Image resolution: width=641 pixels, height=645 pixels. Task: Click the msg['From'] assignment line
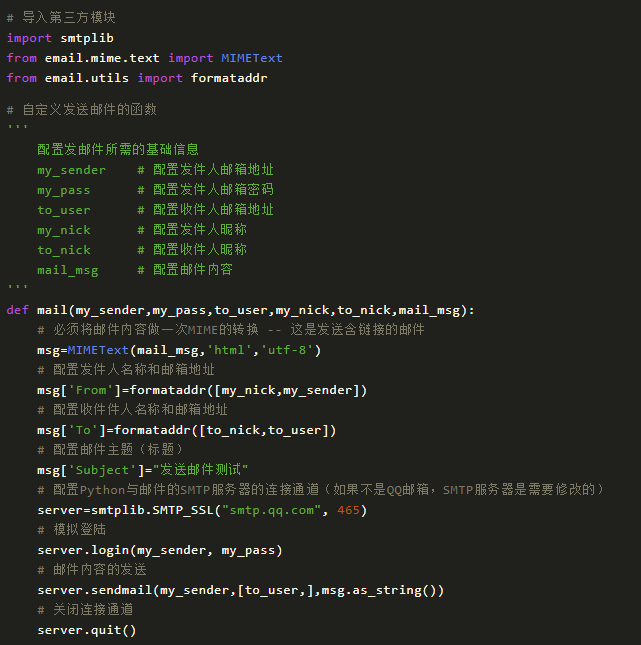pos(202,390)
